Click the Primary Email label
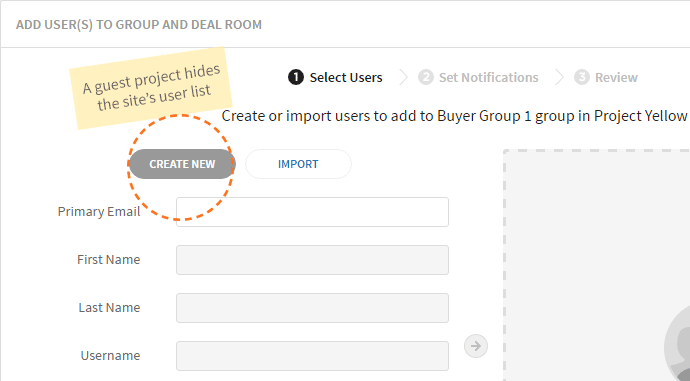 coord(99,212)
